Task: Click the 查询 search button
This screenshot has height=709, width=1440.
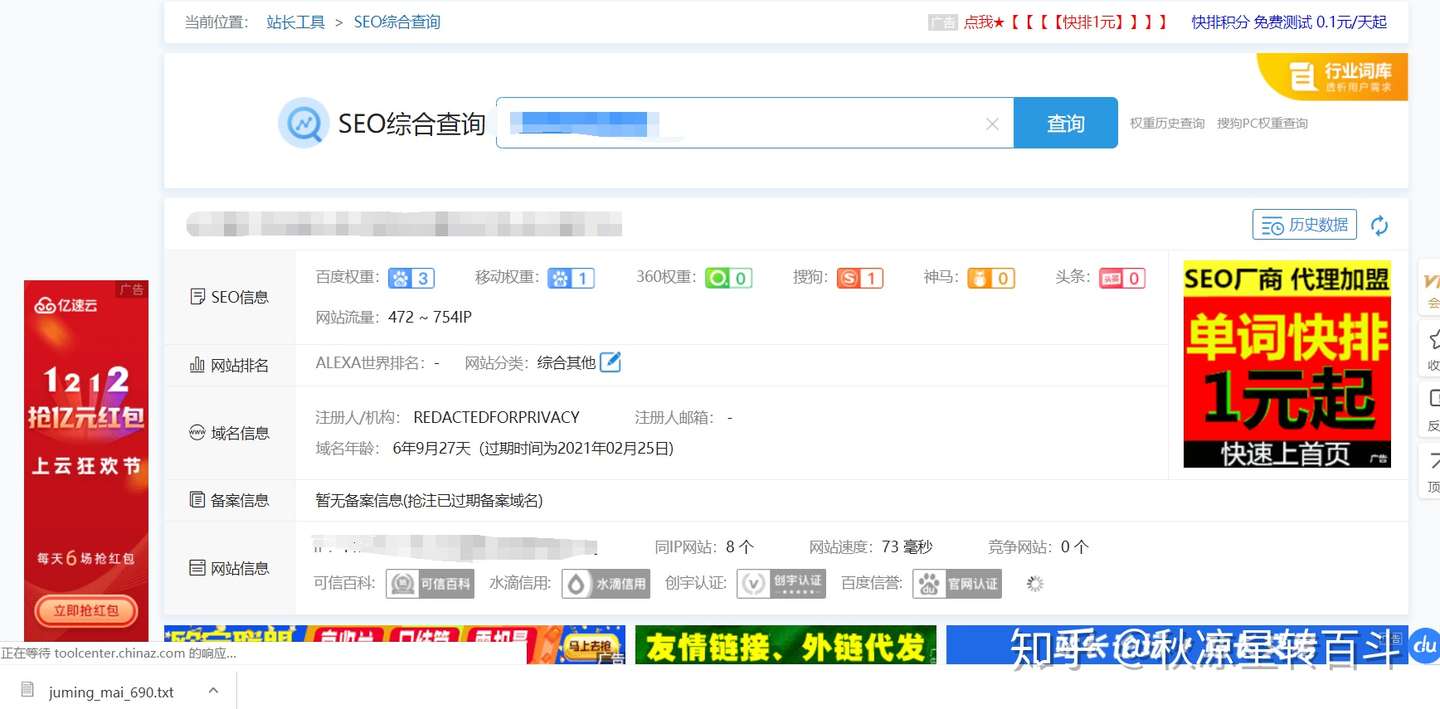Action: tap(1065, 123)
